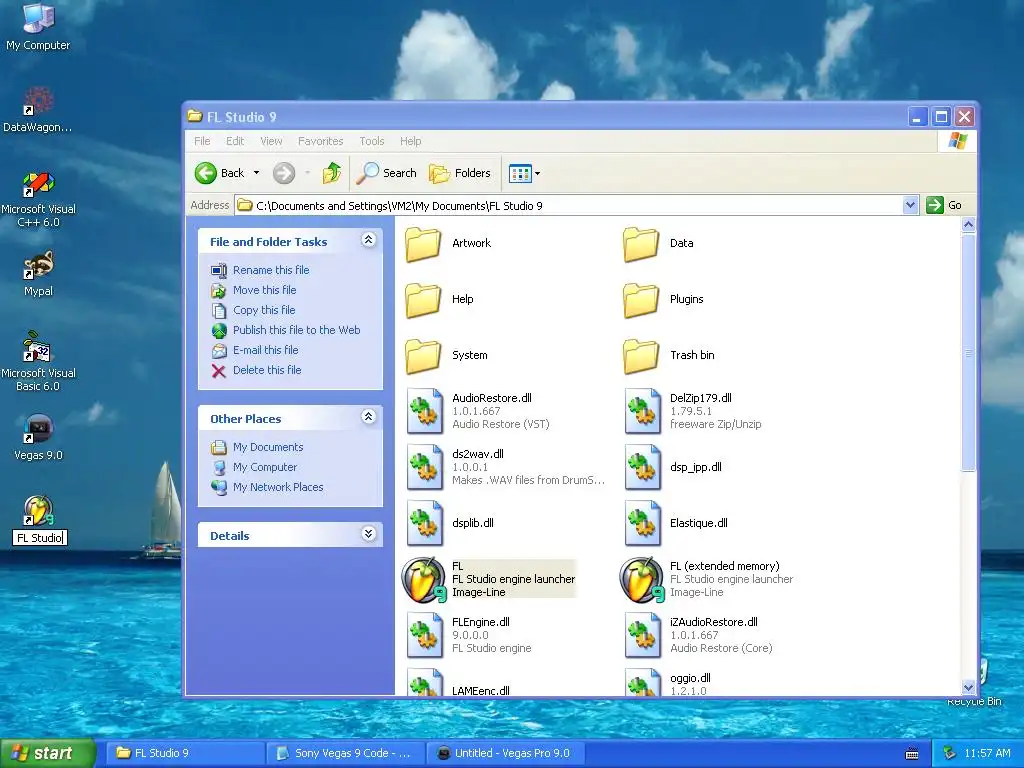Open the File menu
The image size is (1024, 768).
tap(202, 141)
